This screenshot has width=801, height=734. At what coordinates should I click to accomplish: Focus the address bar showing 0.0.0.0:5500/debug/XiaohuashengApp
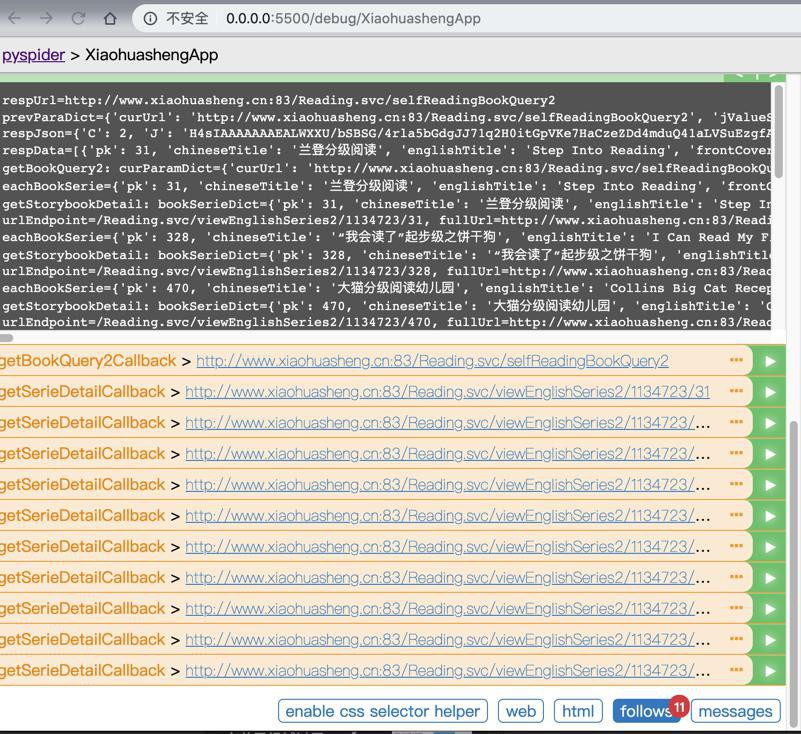(x=353, y=19)
